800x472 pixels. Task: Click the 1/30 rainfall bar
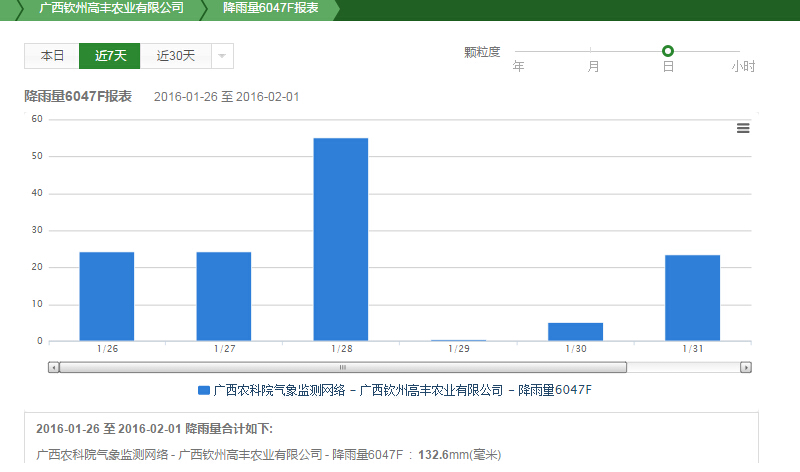click(575, 332)
